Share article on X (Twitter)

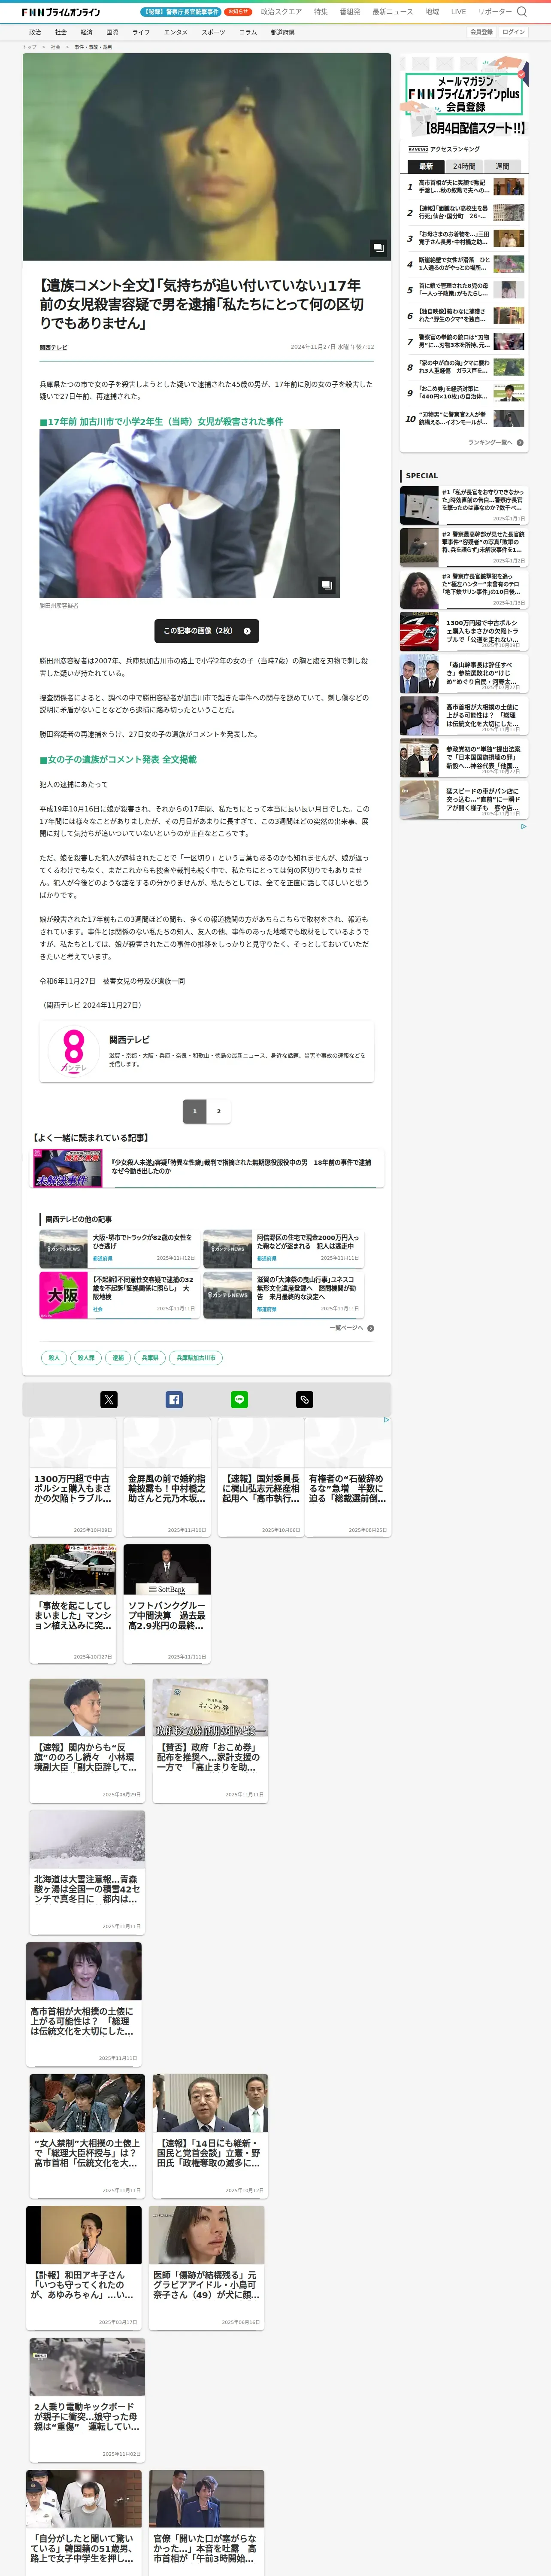tap(109, 1400)
